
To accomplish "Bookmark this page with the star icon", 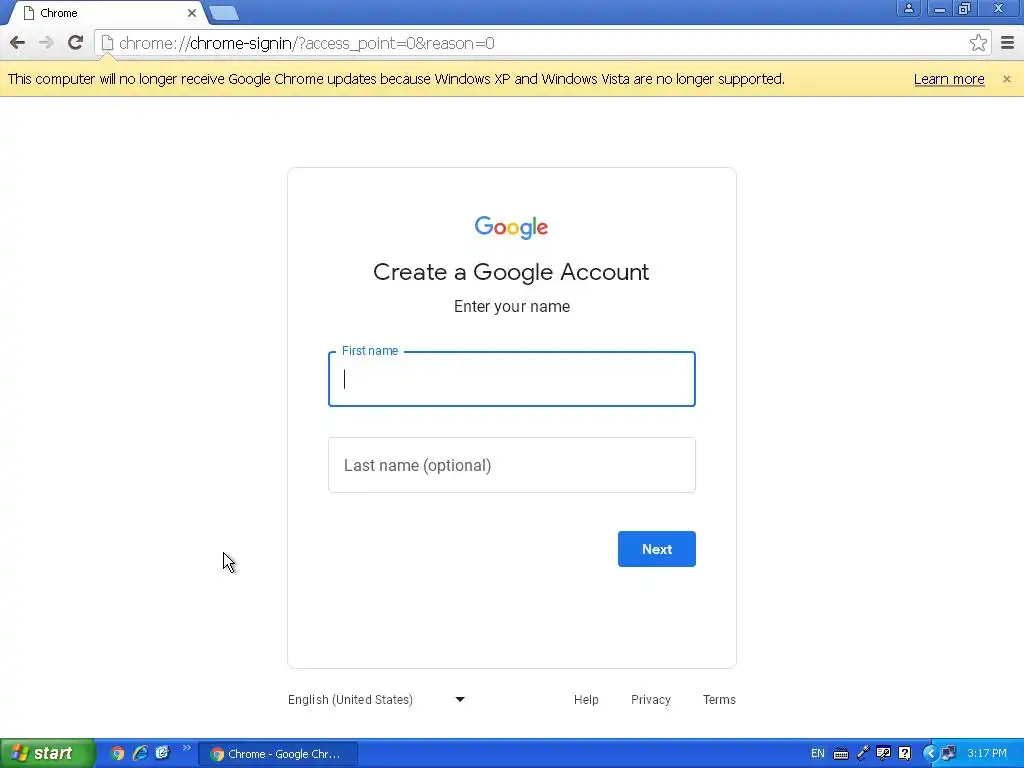I will tap(978, 43).
